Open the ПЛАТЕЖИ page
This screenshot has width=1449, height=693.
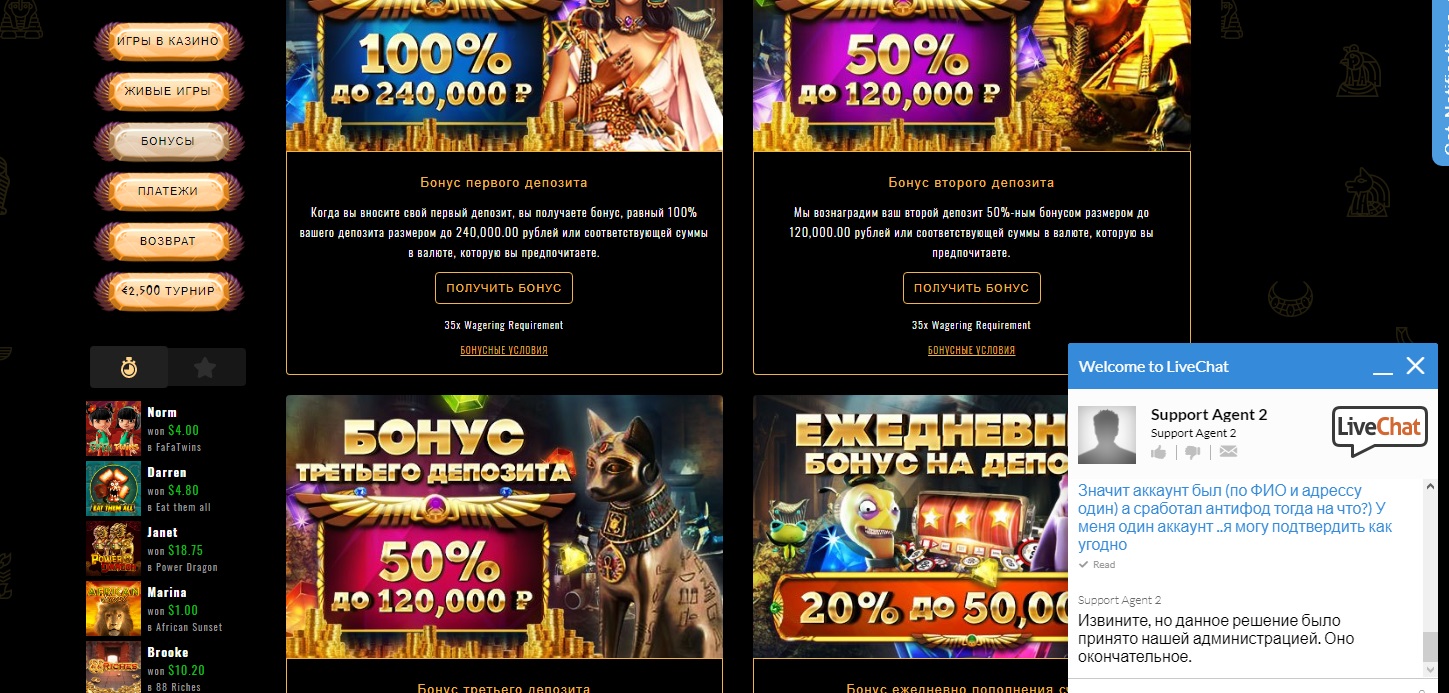pos(168,191)
